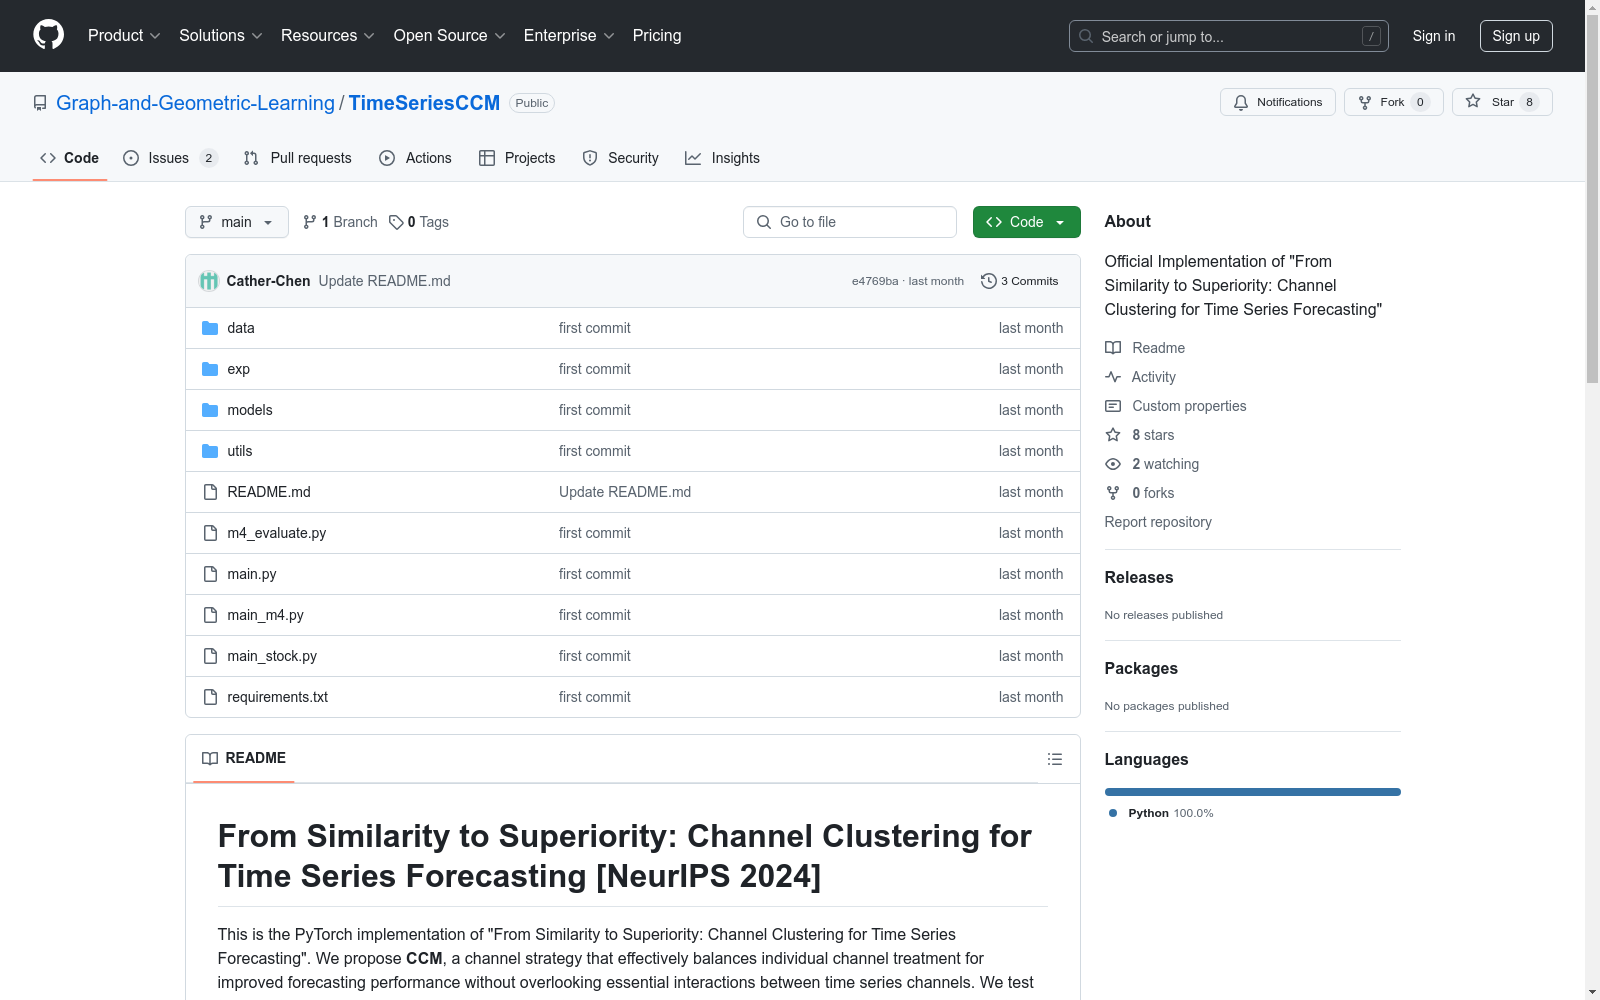Image resolution: width=1600 pixels, height=1000 pixels.
Task: Fork the repository
Action: click(x=1393, y=102)
